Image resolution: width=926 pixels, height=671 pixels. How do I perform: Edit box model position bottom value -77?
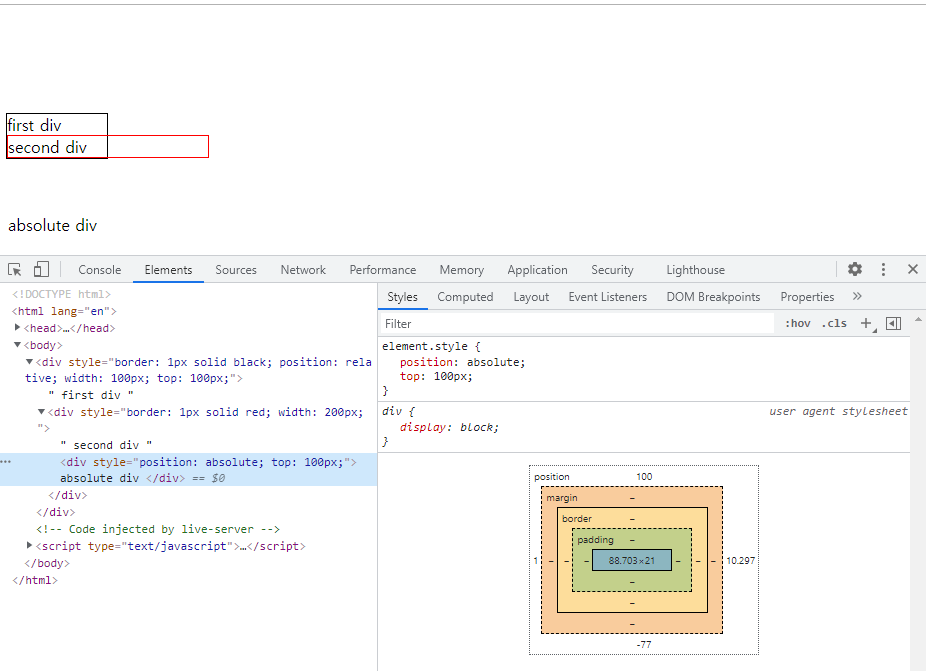644,644
